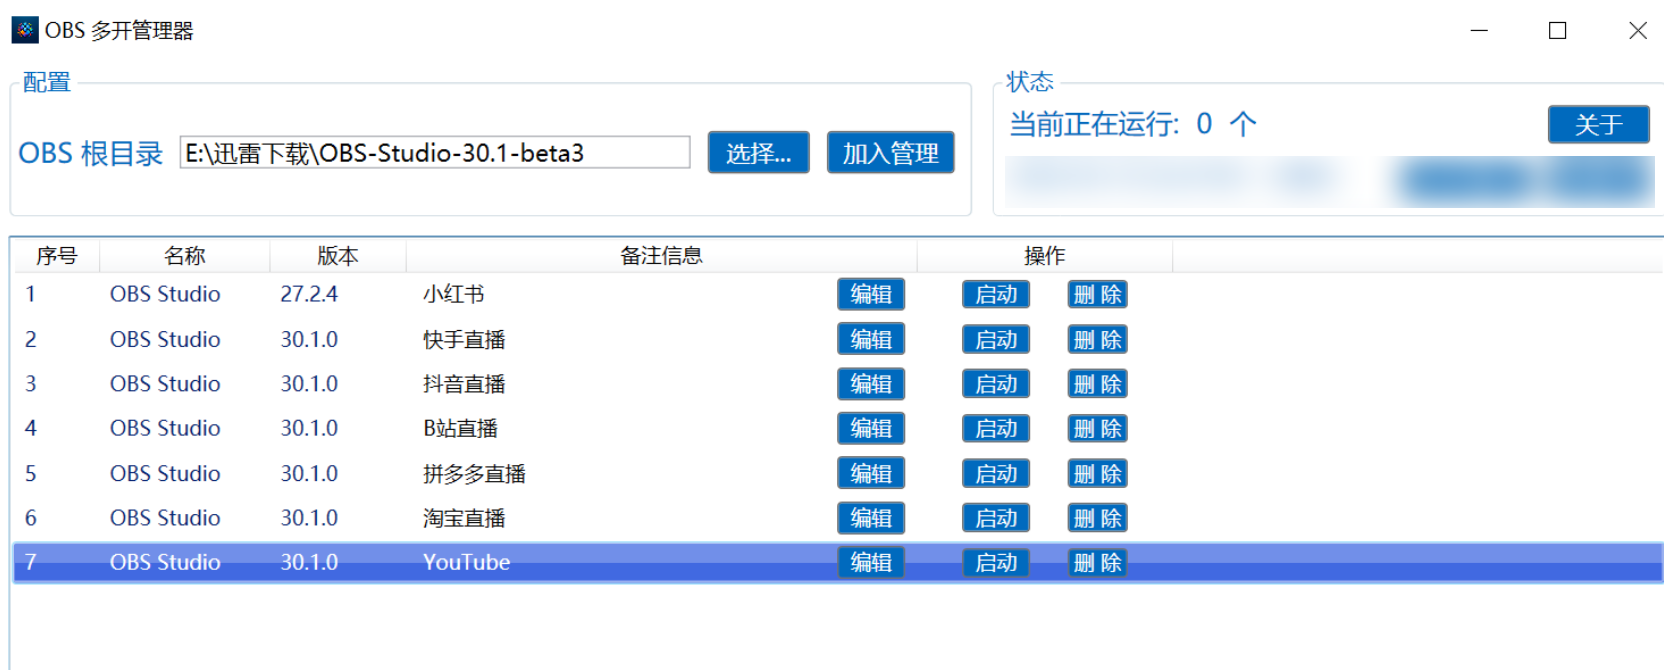Image resolution: width=1664 pixels, height=670 pixels.
Task: Click the OBS 多开管理器 title icon
Action: tap(25, 30)
